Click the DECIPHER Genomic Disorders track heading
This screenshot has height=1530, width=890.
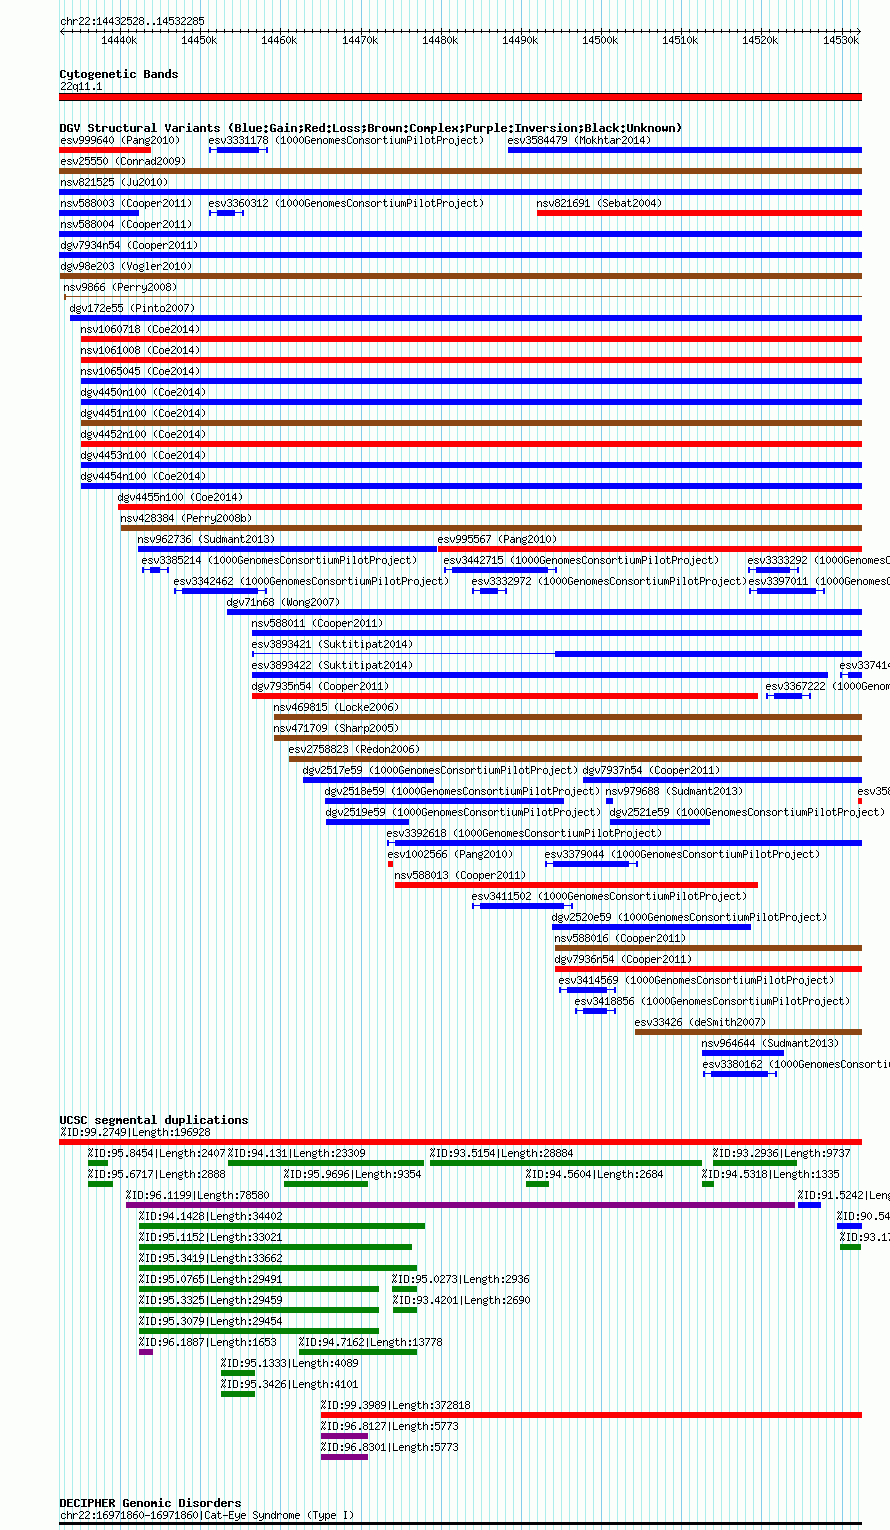(x=151, y=1503)
